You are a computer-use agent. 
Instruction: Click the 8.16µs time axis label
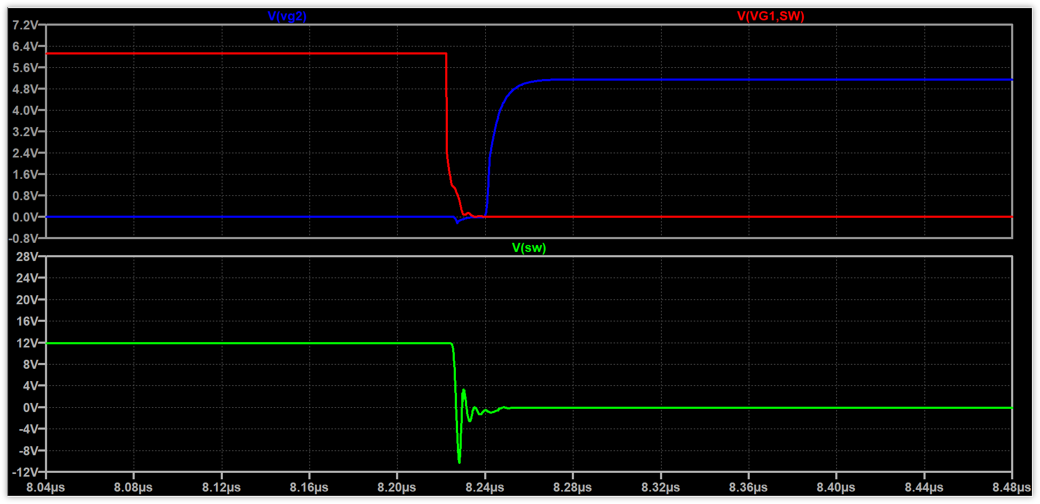click(x=309, y=487)
